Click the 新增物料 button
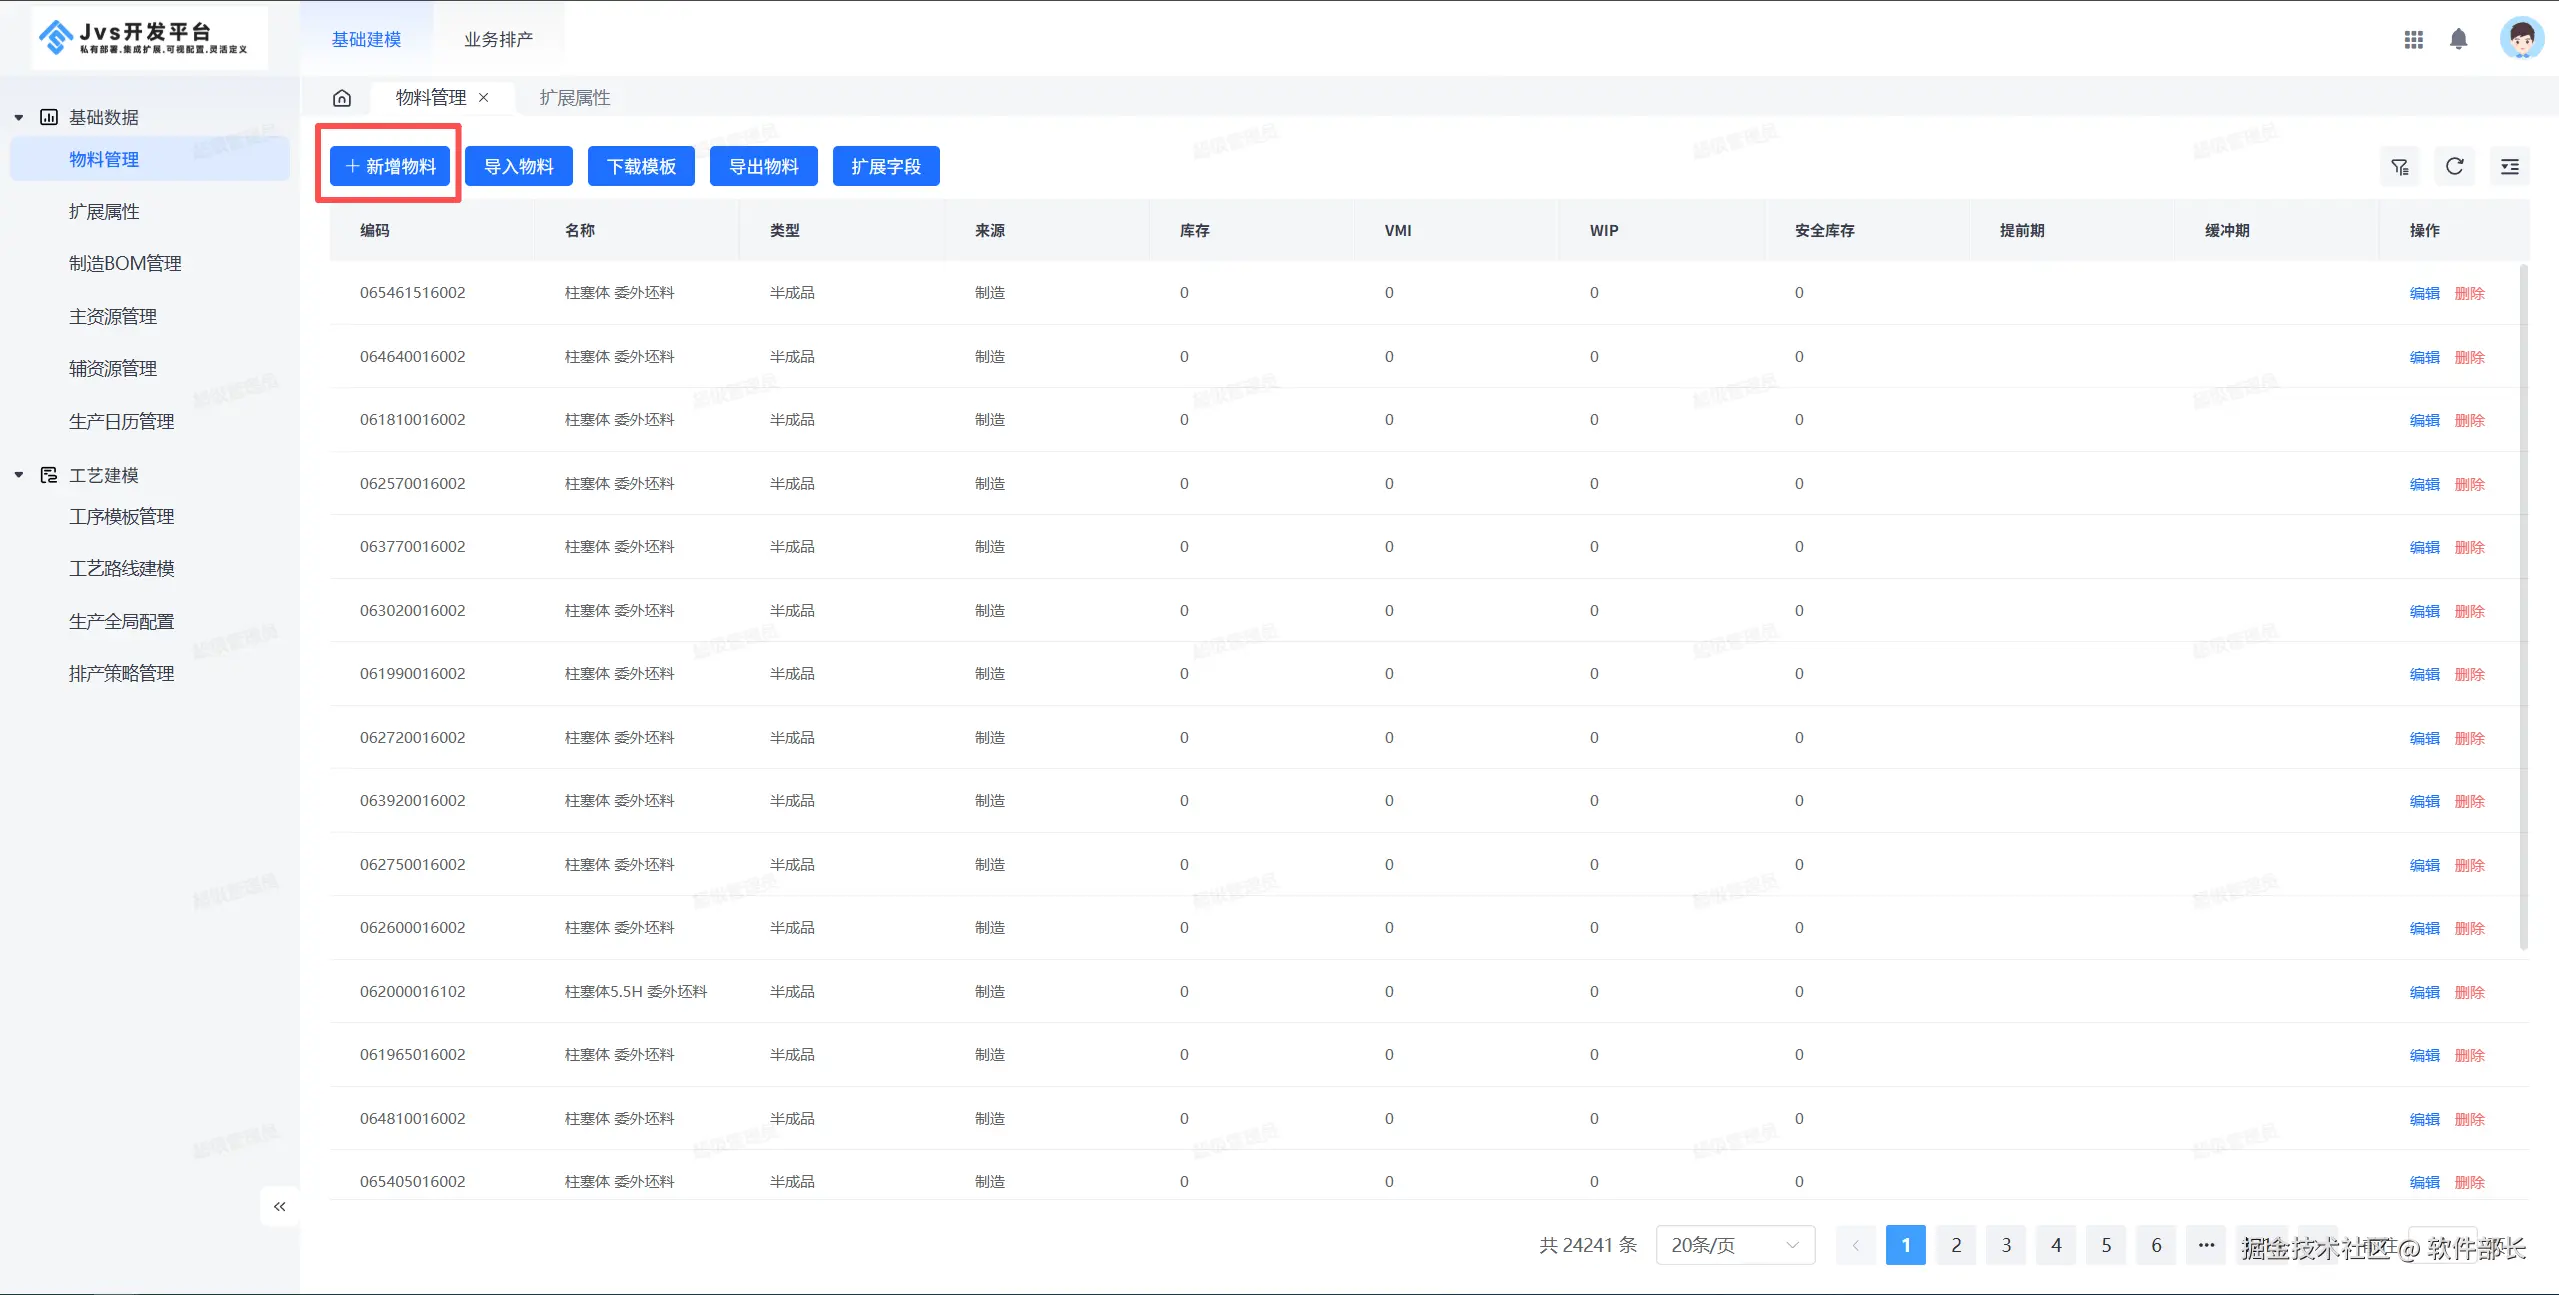The height and width of the screenshot is (1295, 2559). [x=390, y=167]
